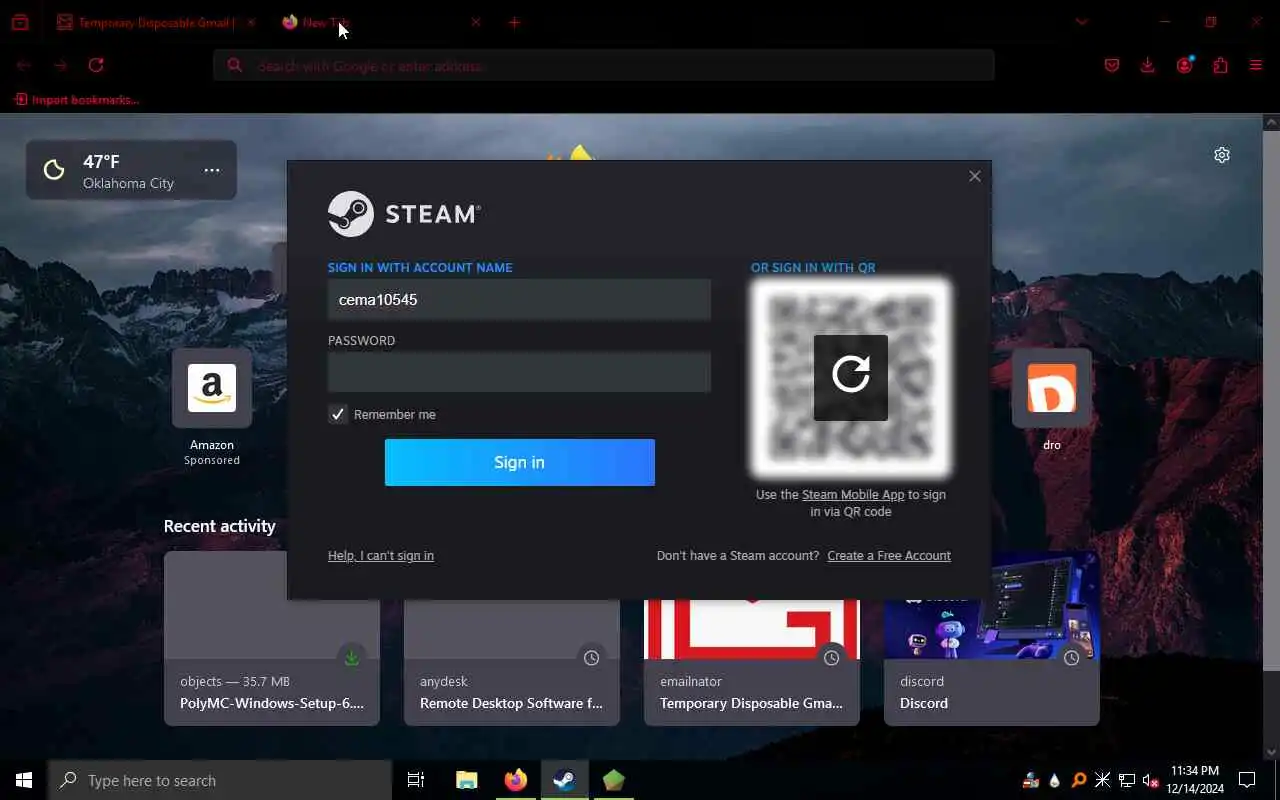The width and height of the screenshot is (1280, 800).
Task: Click the muted volume tray icon
Action: (x=1151, y=780)
